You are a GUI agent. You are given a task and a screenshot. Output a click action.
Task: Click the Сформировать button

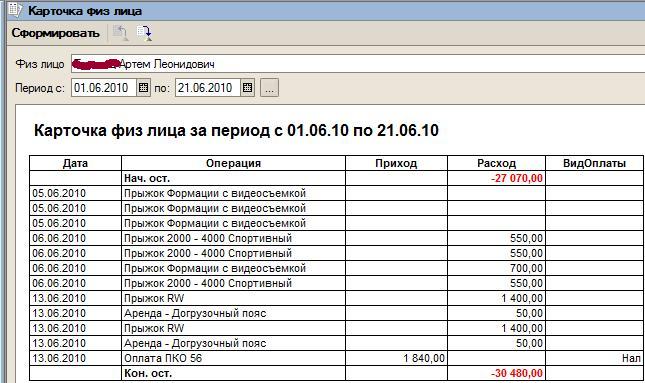[x=56, y=33]
